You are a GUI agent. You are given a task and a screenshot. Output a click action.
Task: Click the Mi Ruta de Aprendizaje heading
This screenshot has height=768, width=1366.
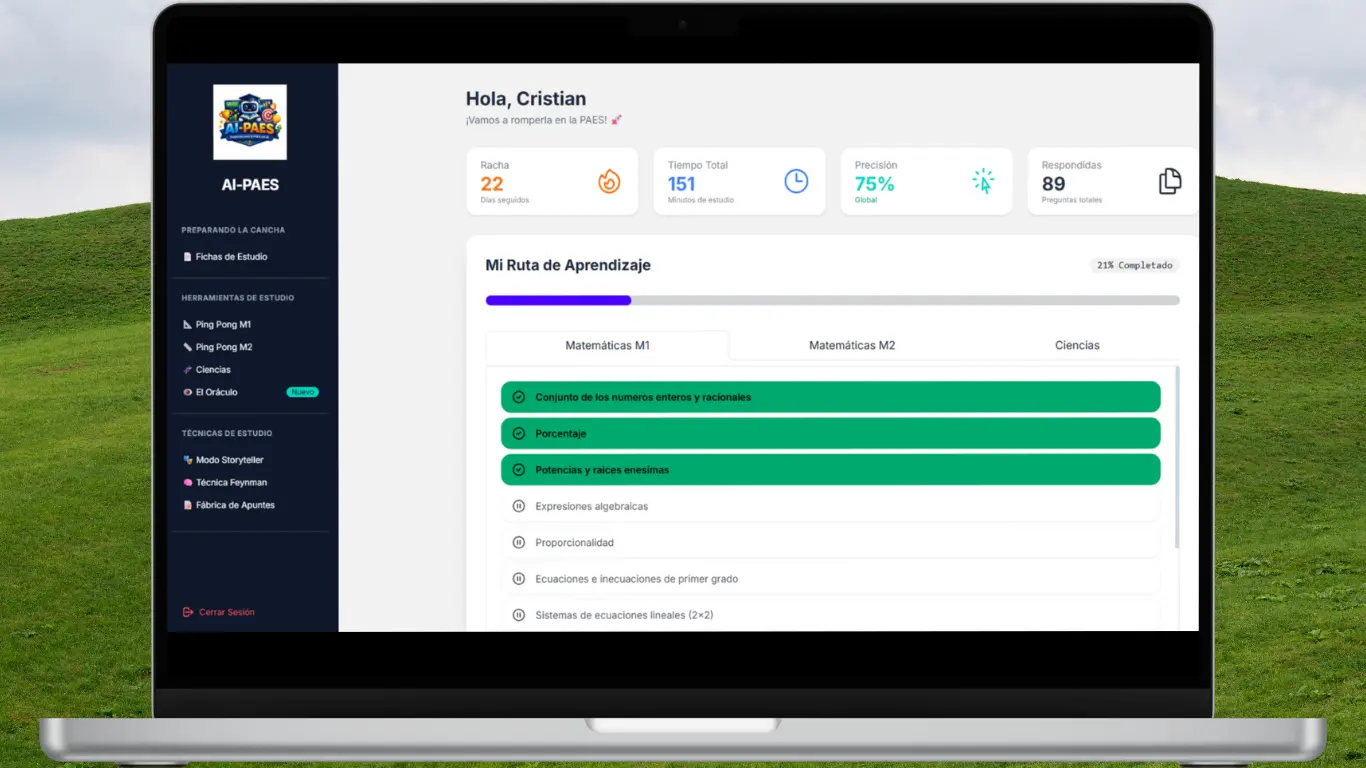click(x=568, y=265)
